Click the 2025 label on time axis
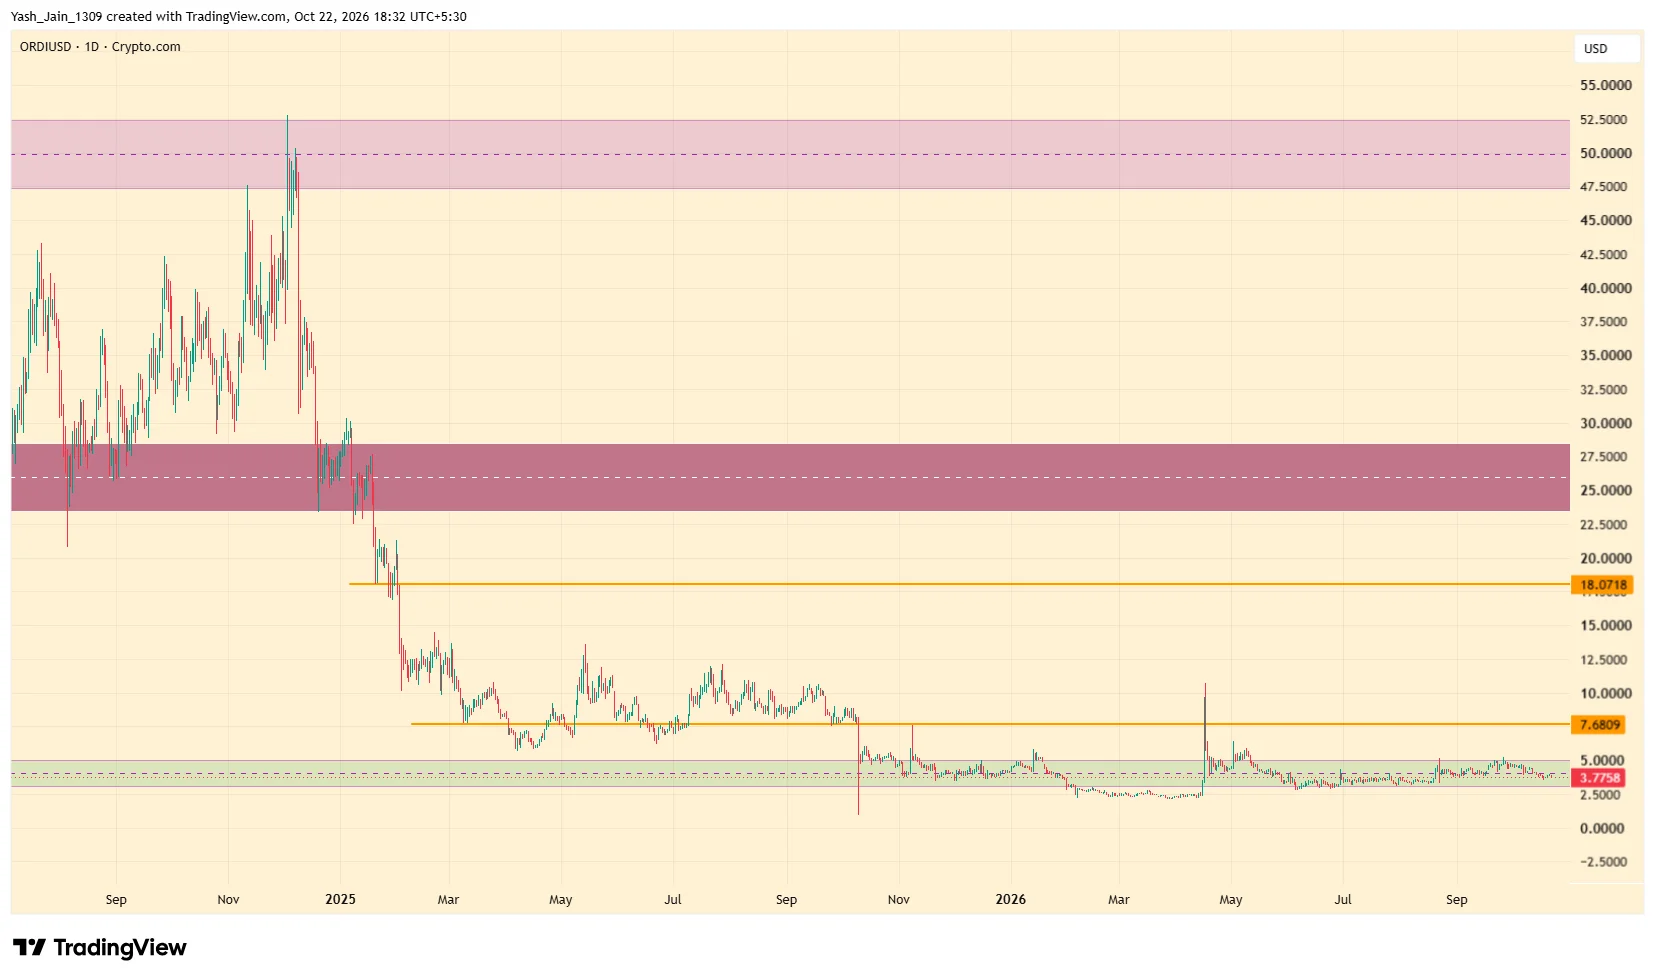The image size is (1655, 980). click(340, 899)
